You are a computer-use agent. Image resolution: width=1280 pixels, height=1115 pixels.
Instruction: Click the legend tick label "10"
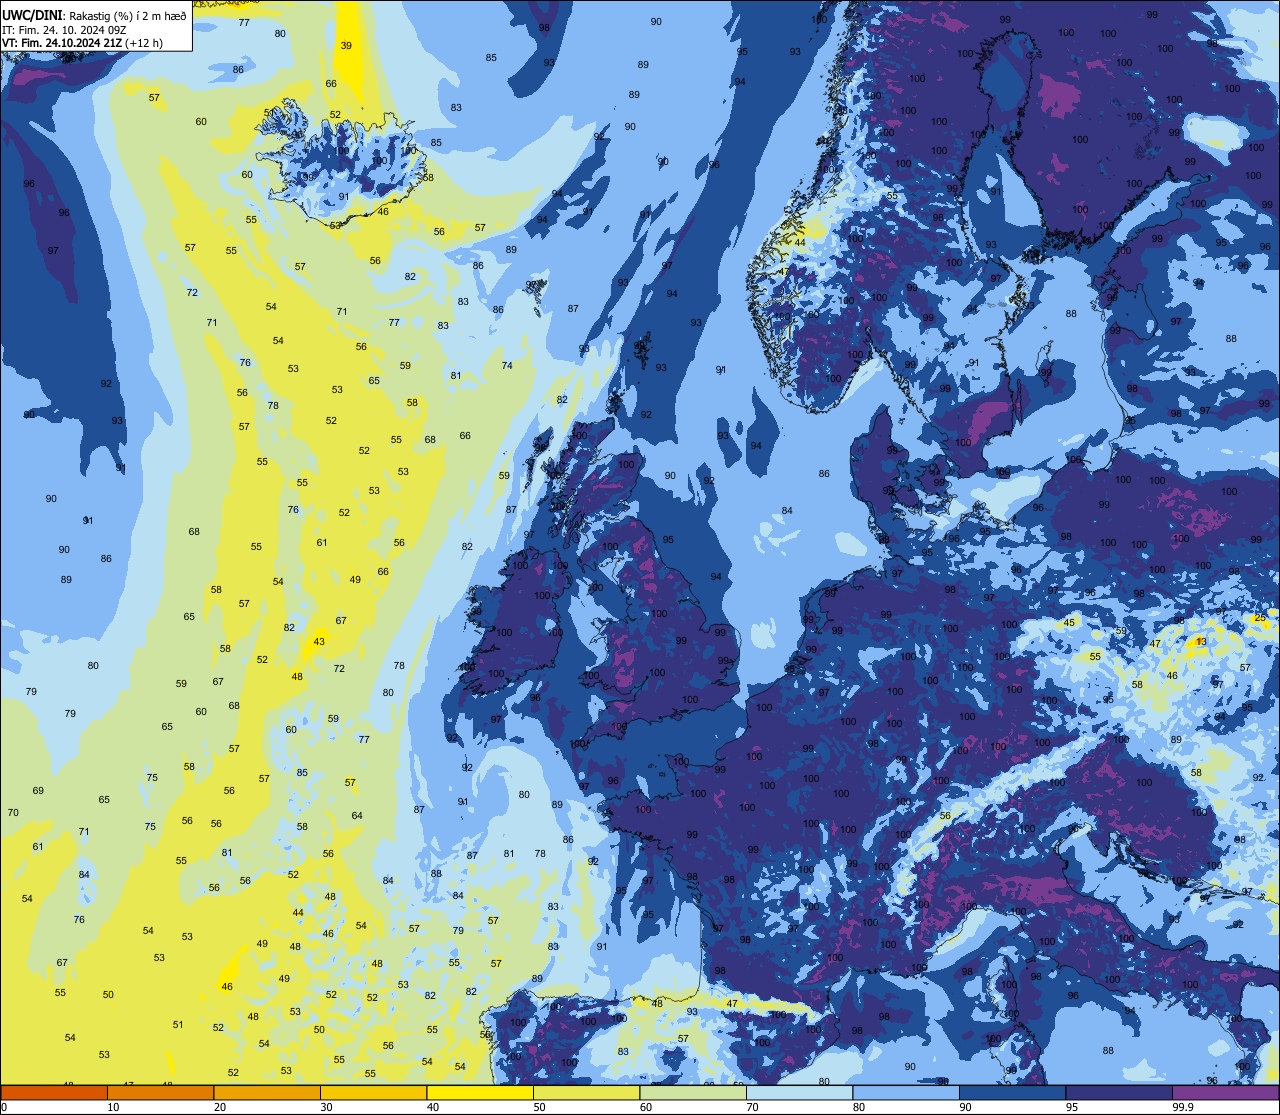113,1107
